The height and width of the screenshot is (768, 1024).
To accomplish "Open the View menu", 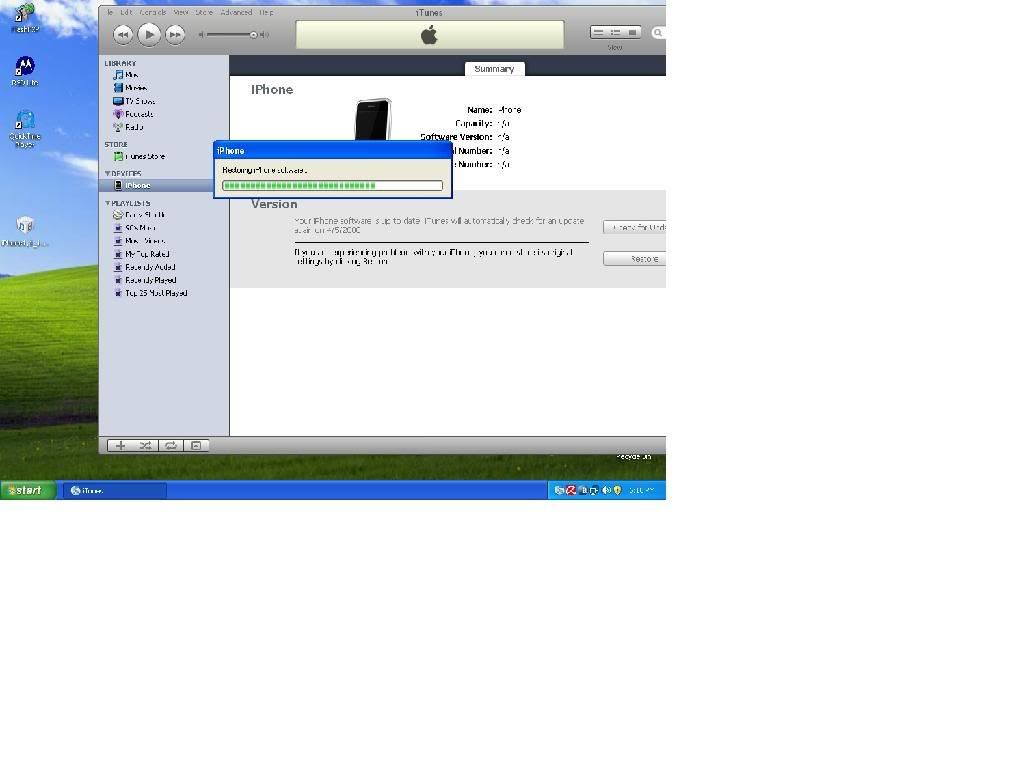I will (x=181, y=12).
